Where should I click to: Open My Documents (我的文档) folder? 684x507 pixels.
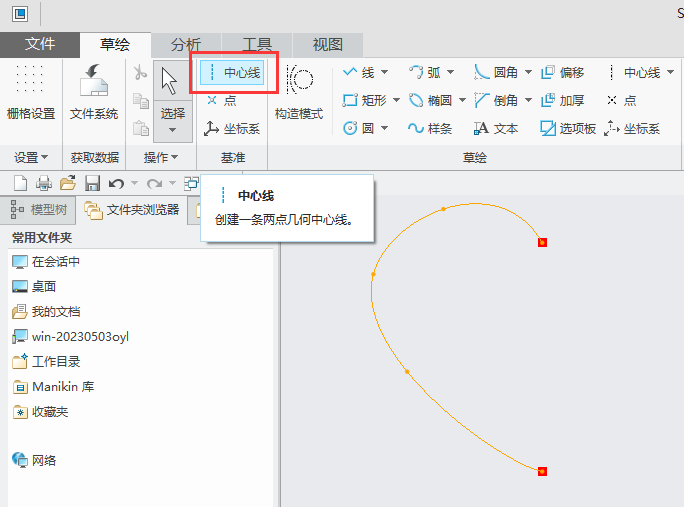click(x=46, y=312)
